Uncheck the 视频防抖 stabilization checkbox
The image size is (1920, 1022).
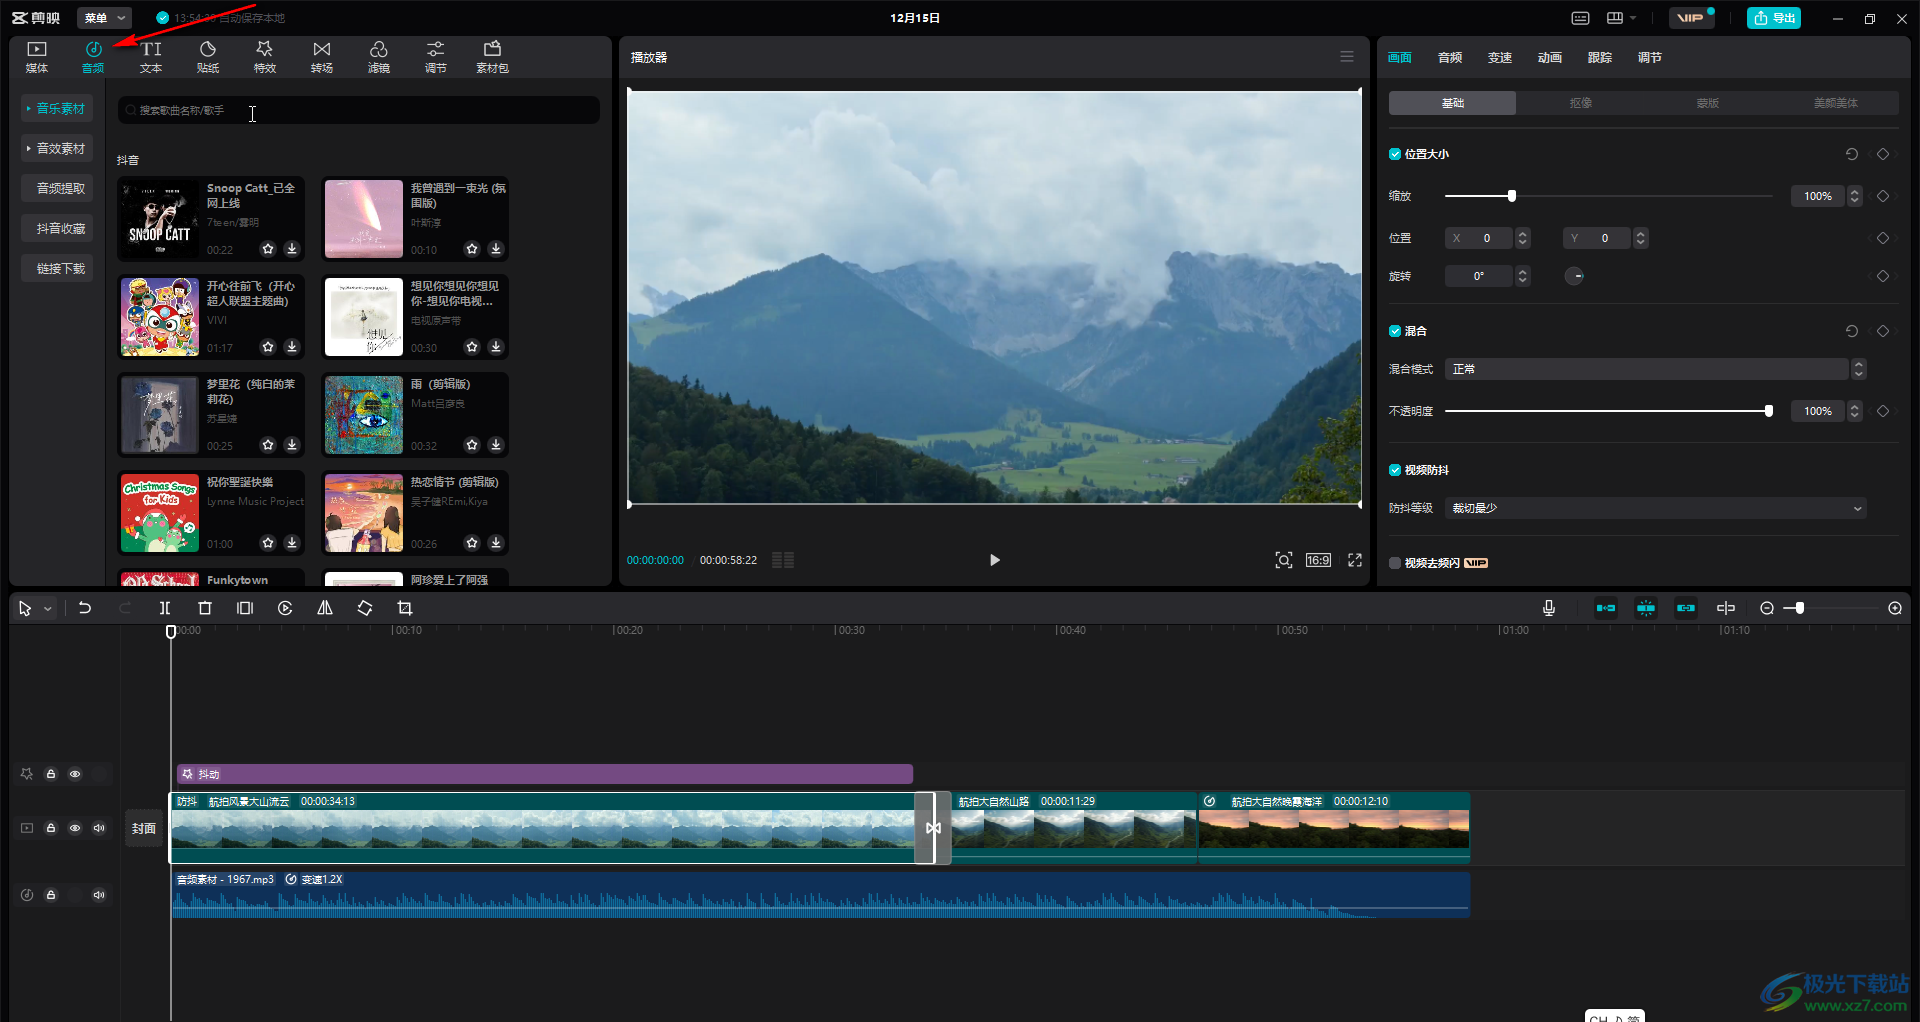tap(1395, 470)
